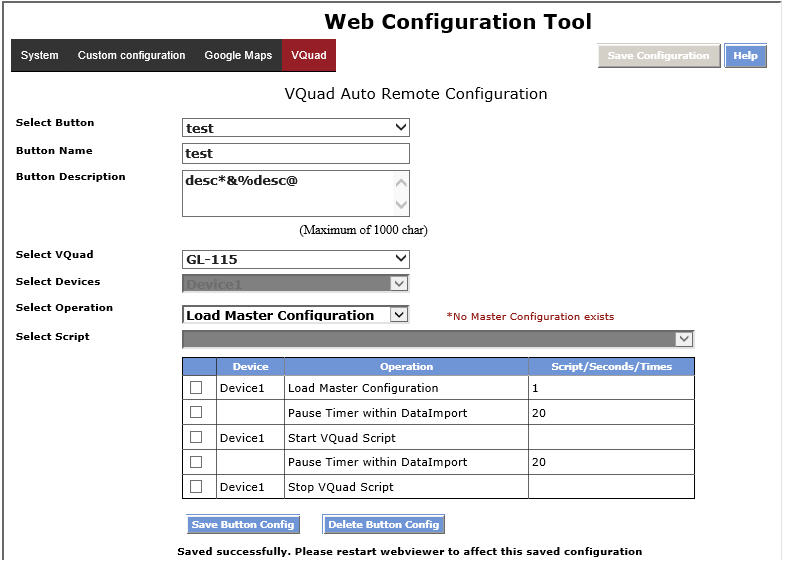Image resolution: width=787 pixels, height=562 pixels.
Task: Click the 'Maximum of 1000 char' note
Action: (x=363, y=230)
